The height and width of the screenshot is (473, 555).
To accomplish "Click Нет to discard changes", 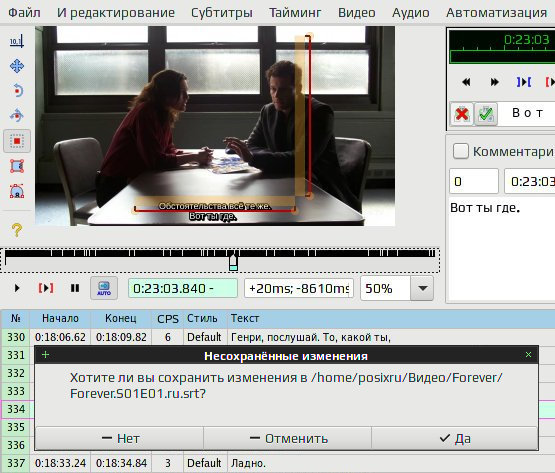I will tap(120, 438).
